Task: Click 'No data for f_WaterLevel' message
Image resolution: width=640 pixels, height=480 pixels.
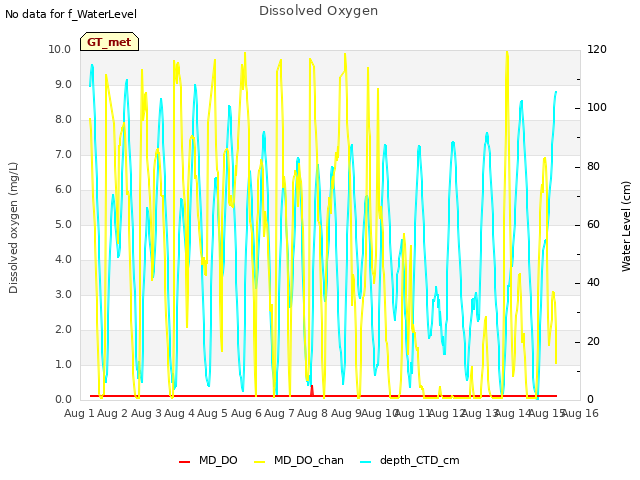Action: (x=71, y=14)
